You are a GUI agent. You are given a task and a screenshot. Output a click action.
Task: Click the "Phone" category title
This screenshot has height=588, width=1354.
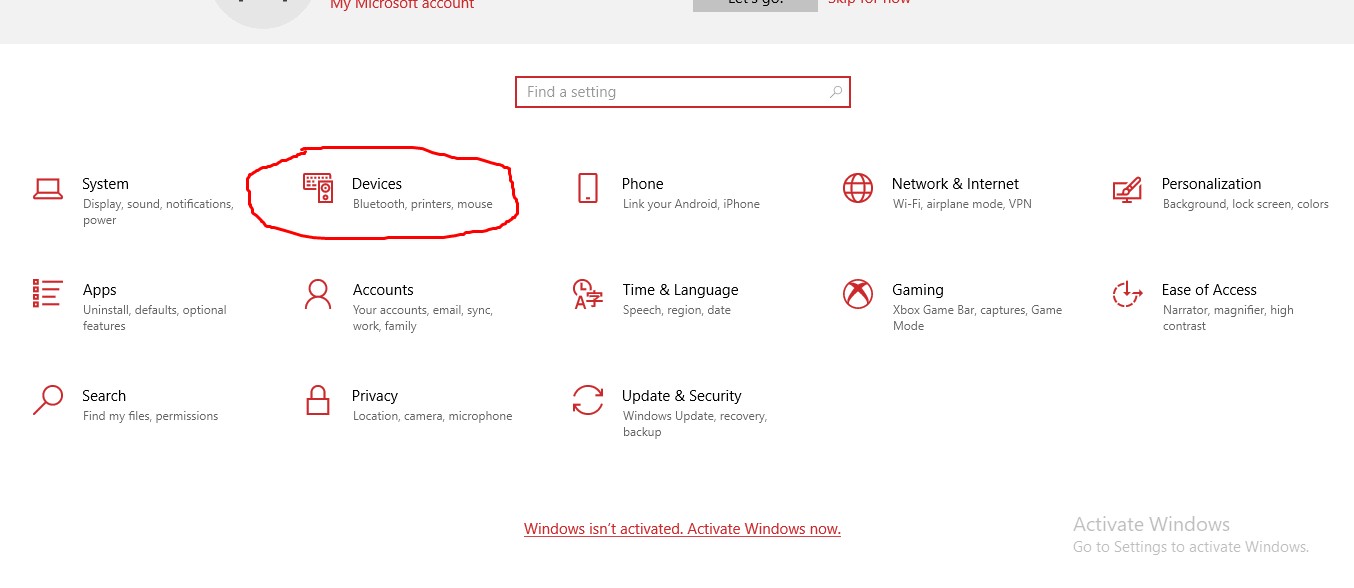point(642,184)
